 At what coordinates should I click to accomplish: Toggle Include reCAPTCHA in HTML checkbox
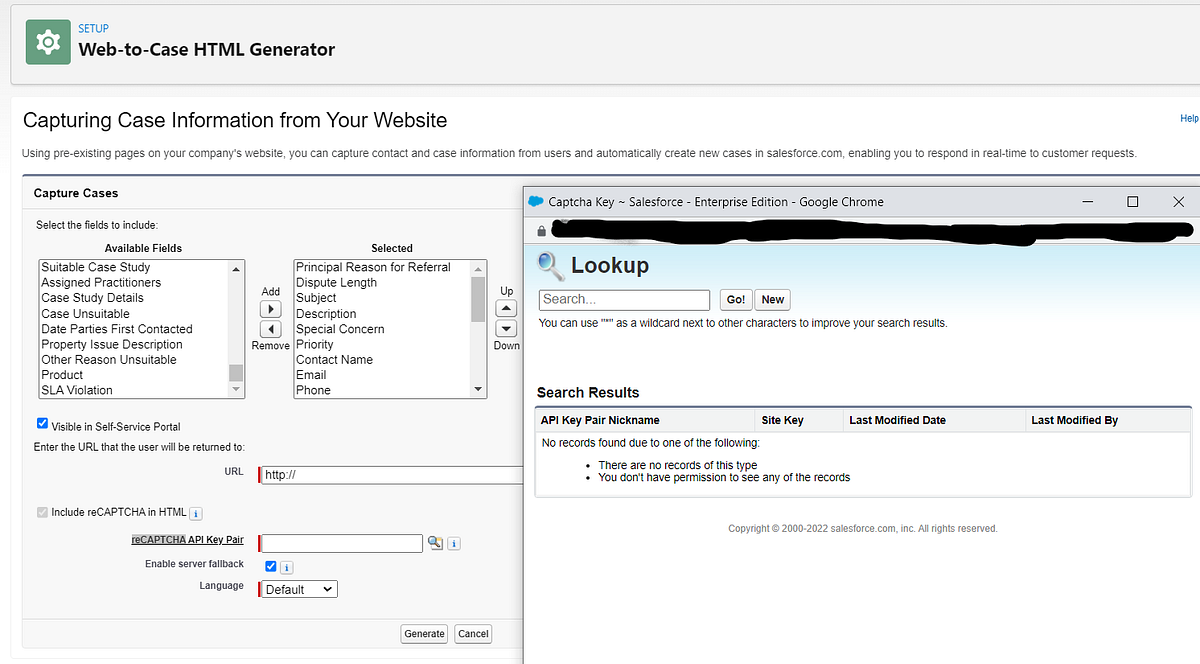pyautogui.click(x=42, y=512)
